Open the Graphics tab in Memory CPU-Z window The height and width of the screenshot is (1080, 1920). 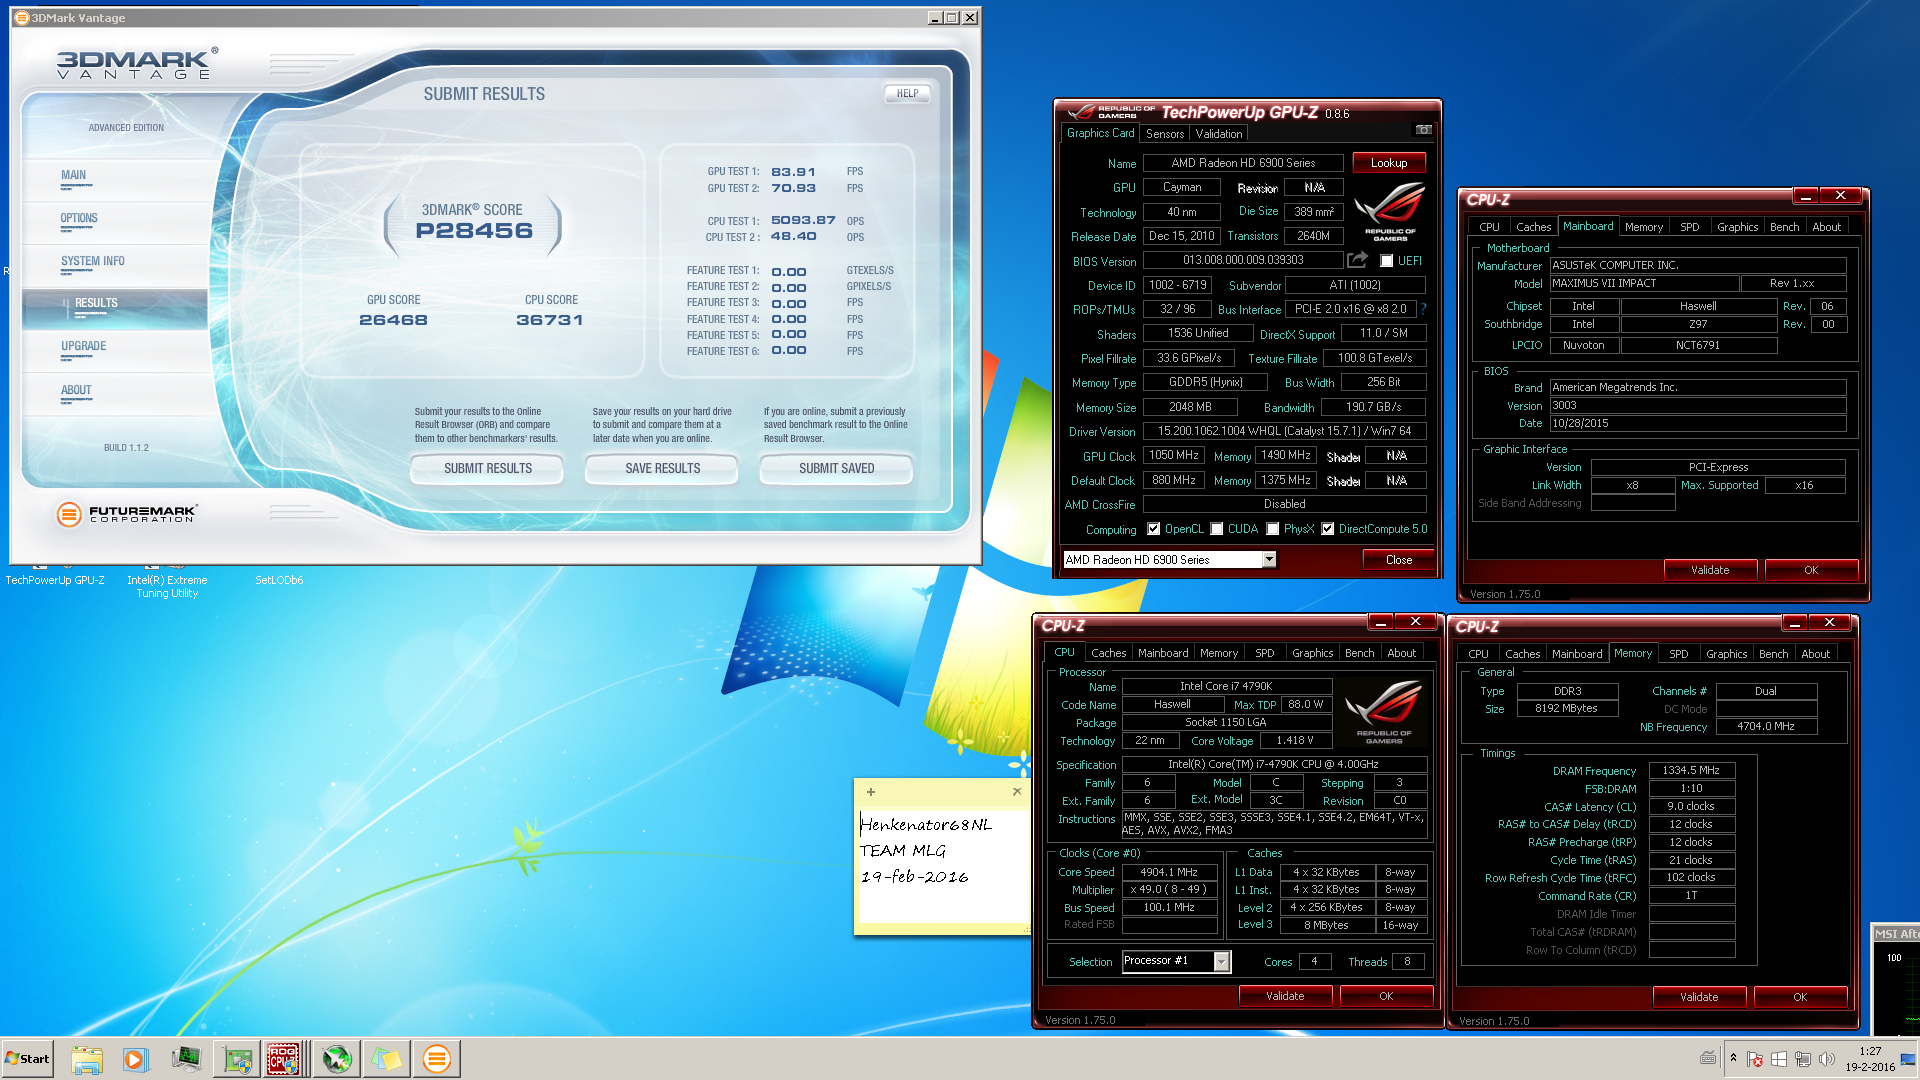[x=1727, y=654]
